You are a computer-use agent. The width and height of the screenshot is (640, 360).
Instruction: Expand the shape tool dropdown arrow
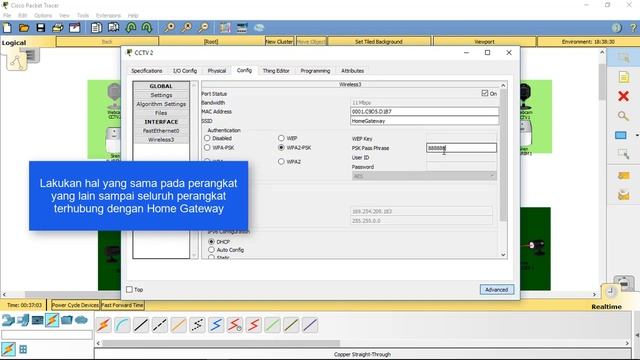(636, 135)
